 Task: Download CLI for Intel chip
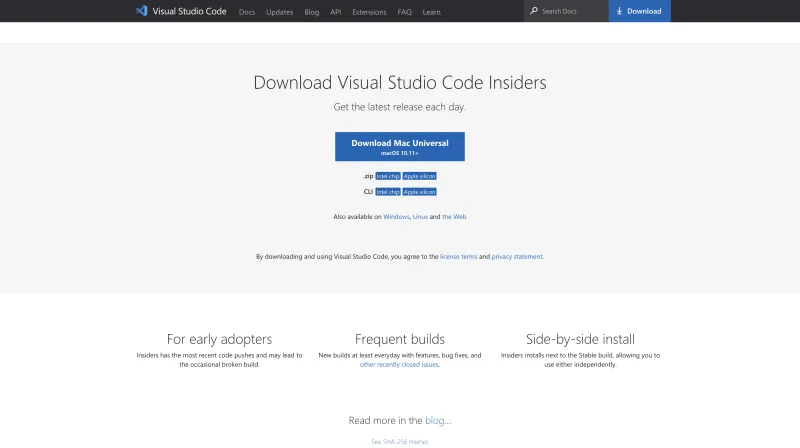point(388,192)
